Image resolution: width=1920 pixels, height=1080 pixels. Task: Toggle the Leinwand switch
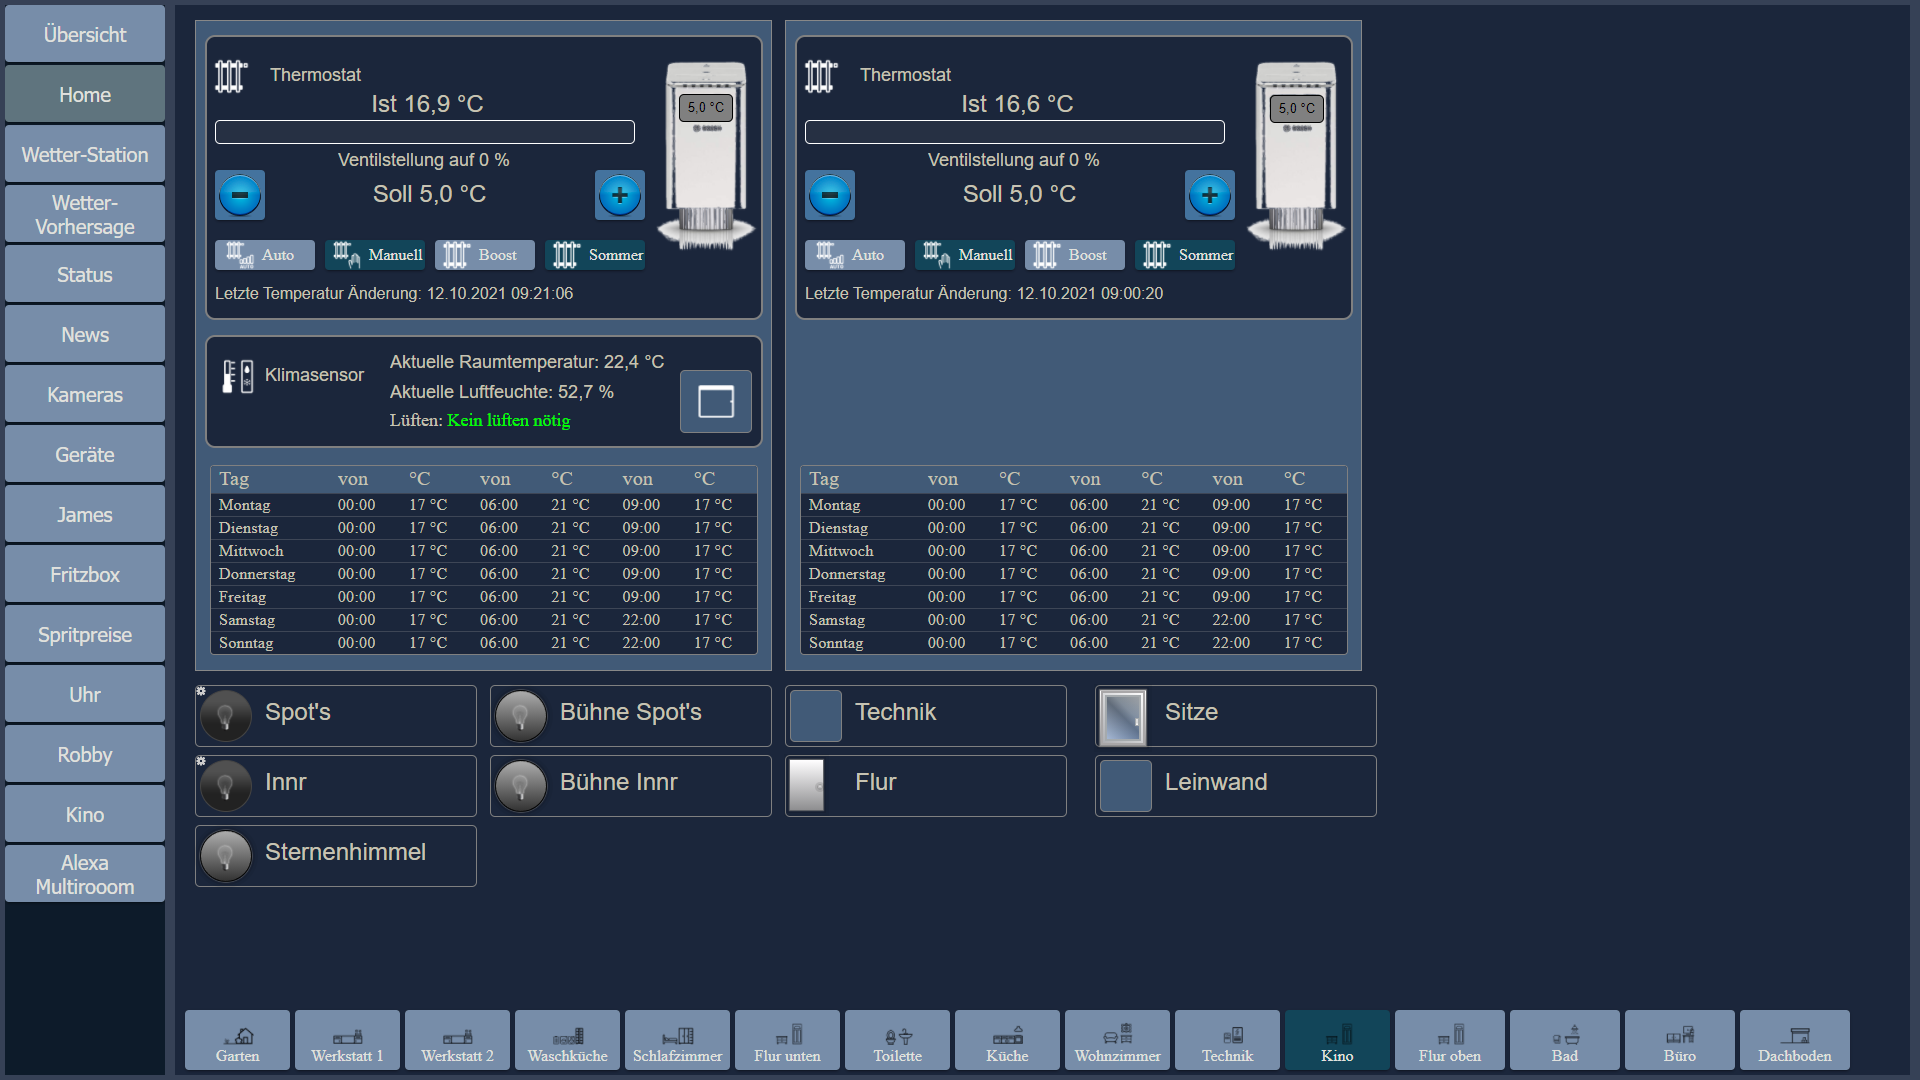coord(1126,786)
